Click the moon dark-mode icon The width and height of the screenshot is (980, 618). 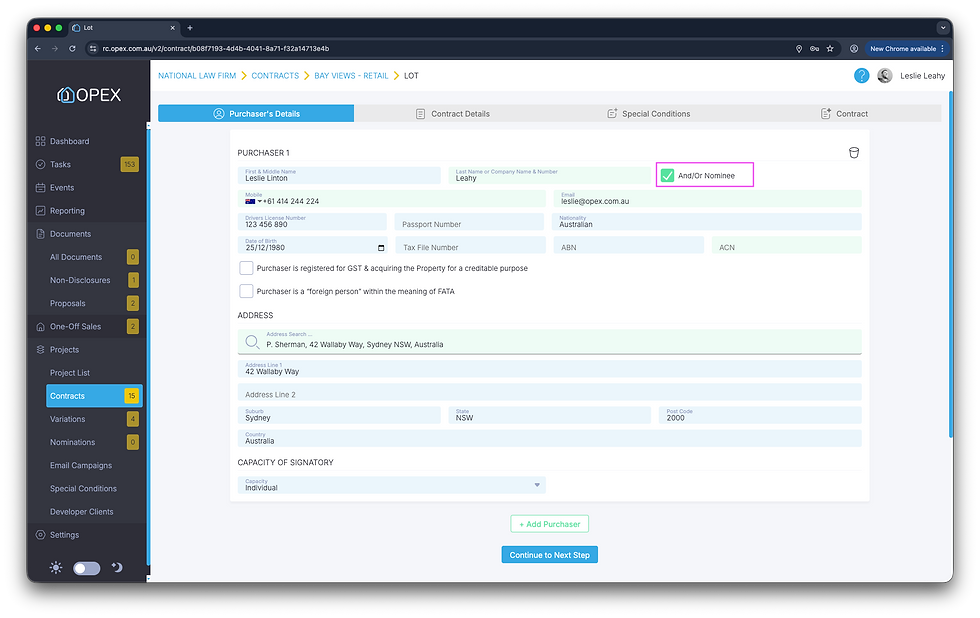click(117, 567)
